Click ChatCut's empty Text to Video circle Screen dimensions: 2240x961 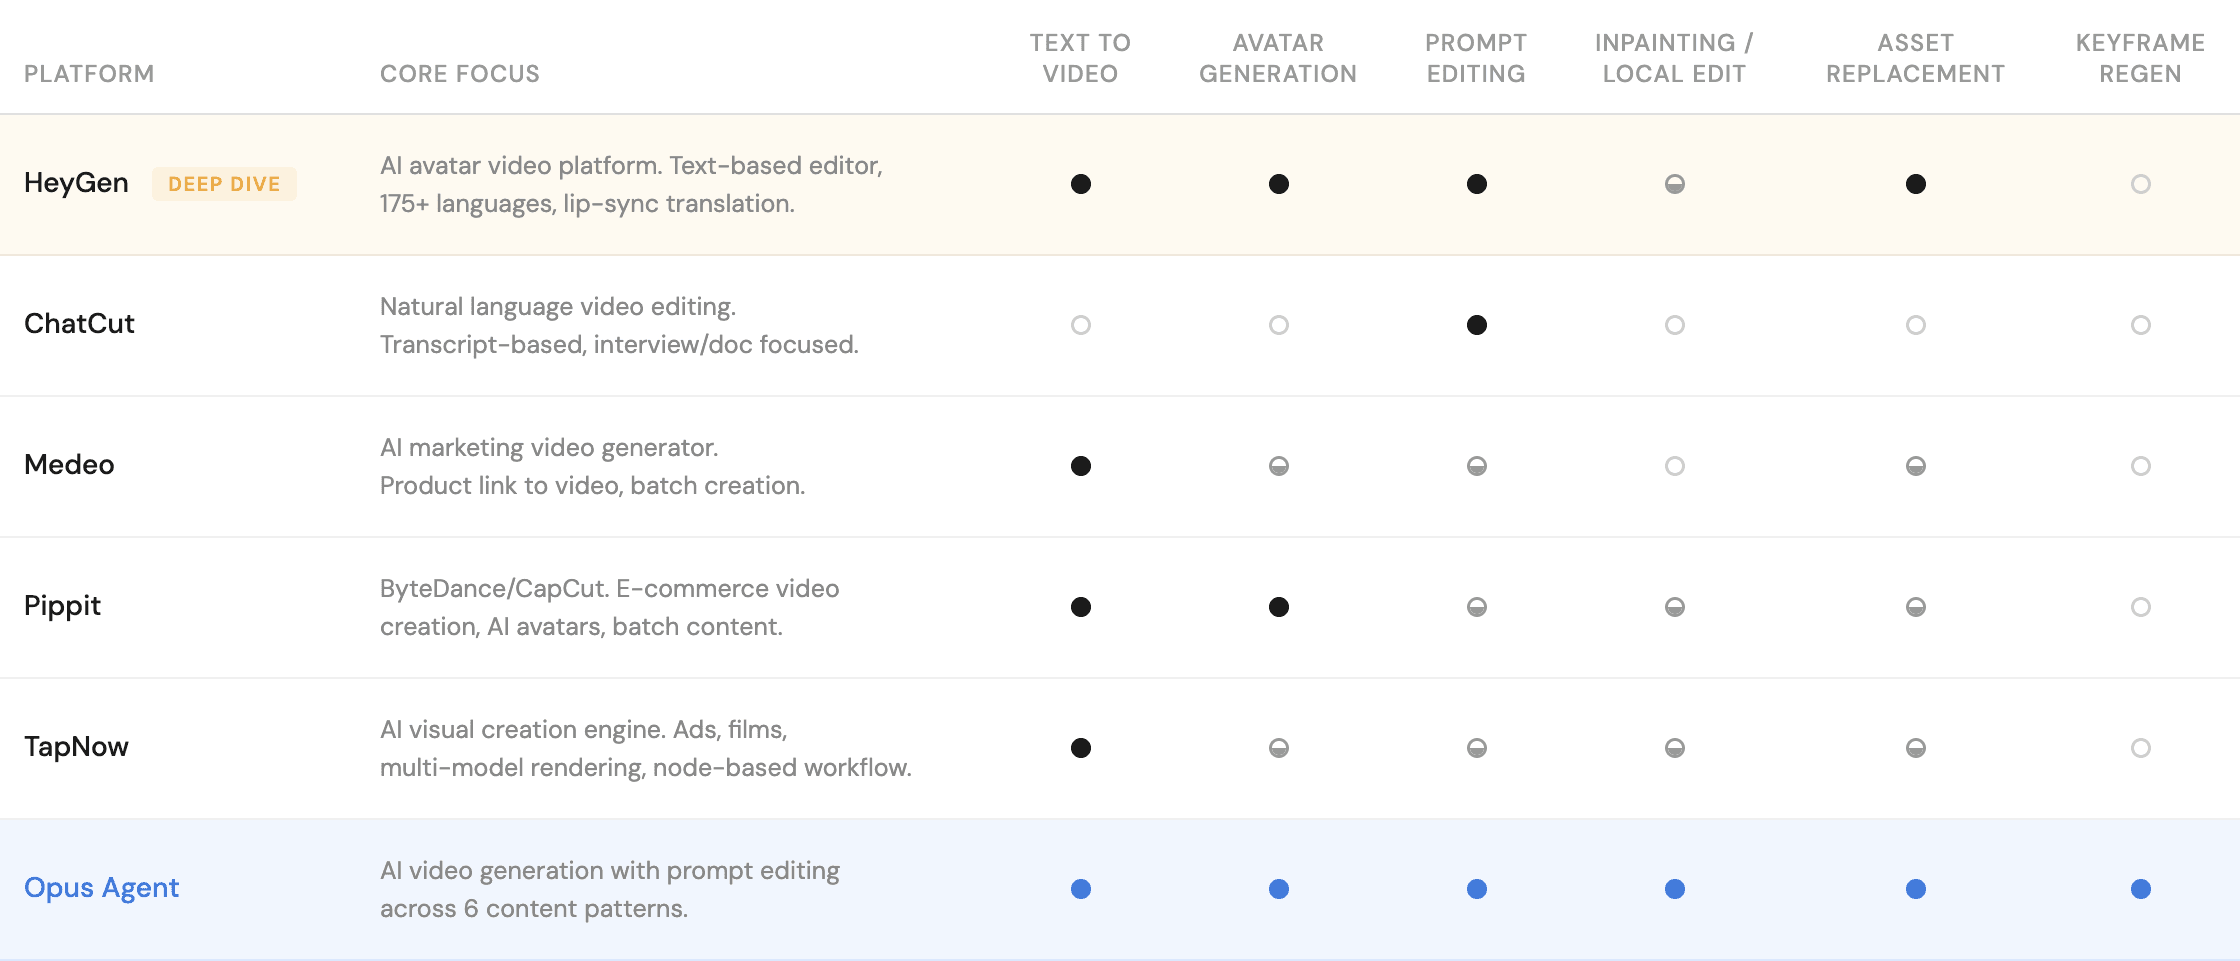1080,325
